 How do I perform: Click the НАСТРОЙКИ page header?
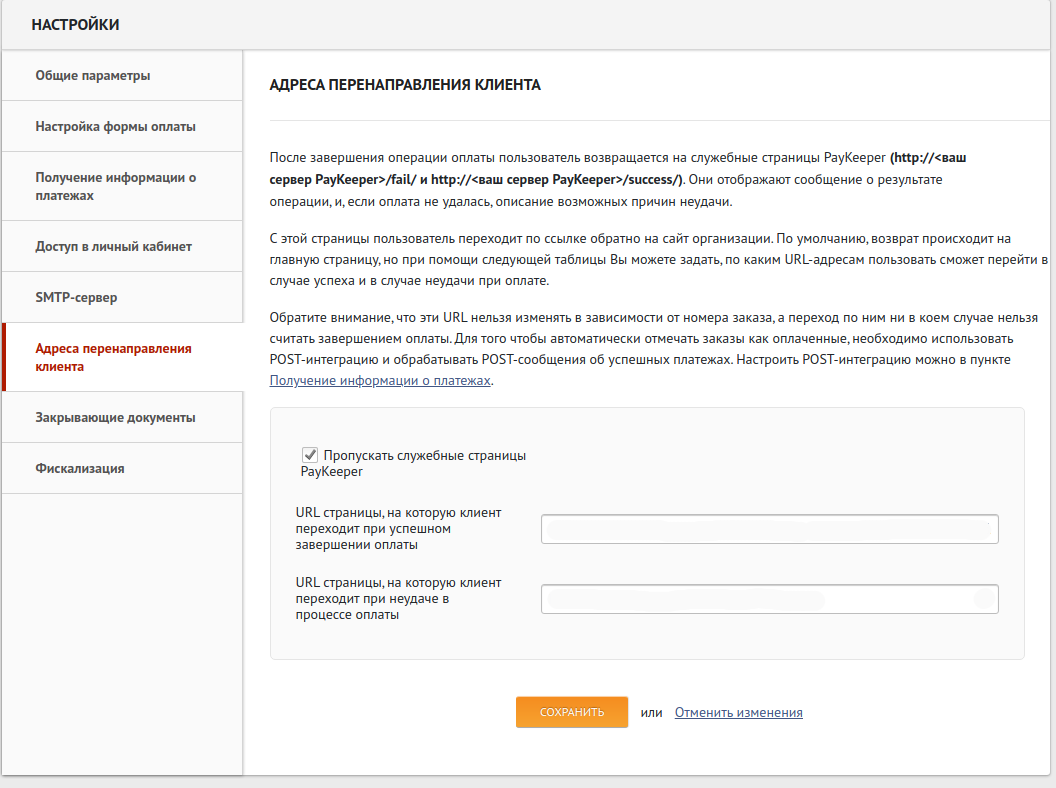click(75, 25)
